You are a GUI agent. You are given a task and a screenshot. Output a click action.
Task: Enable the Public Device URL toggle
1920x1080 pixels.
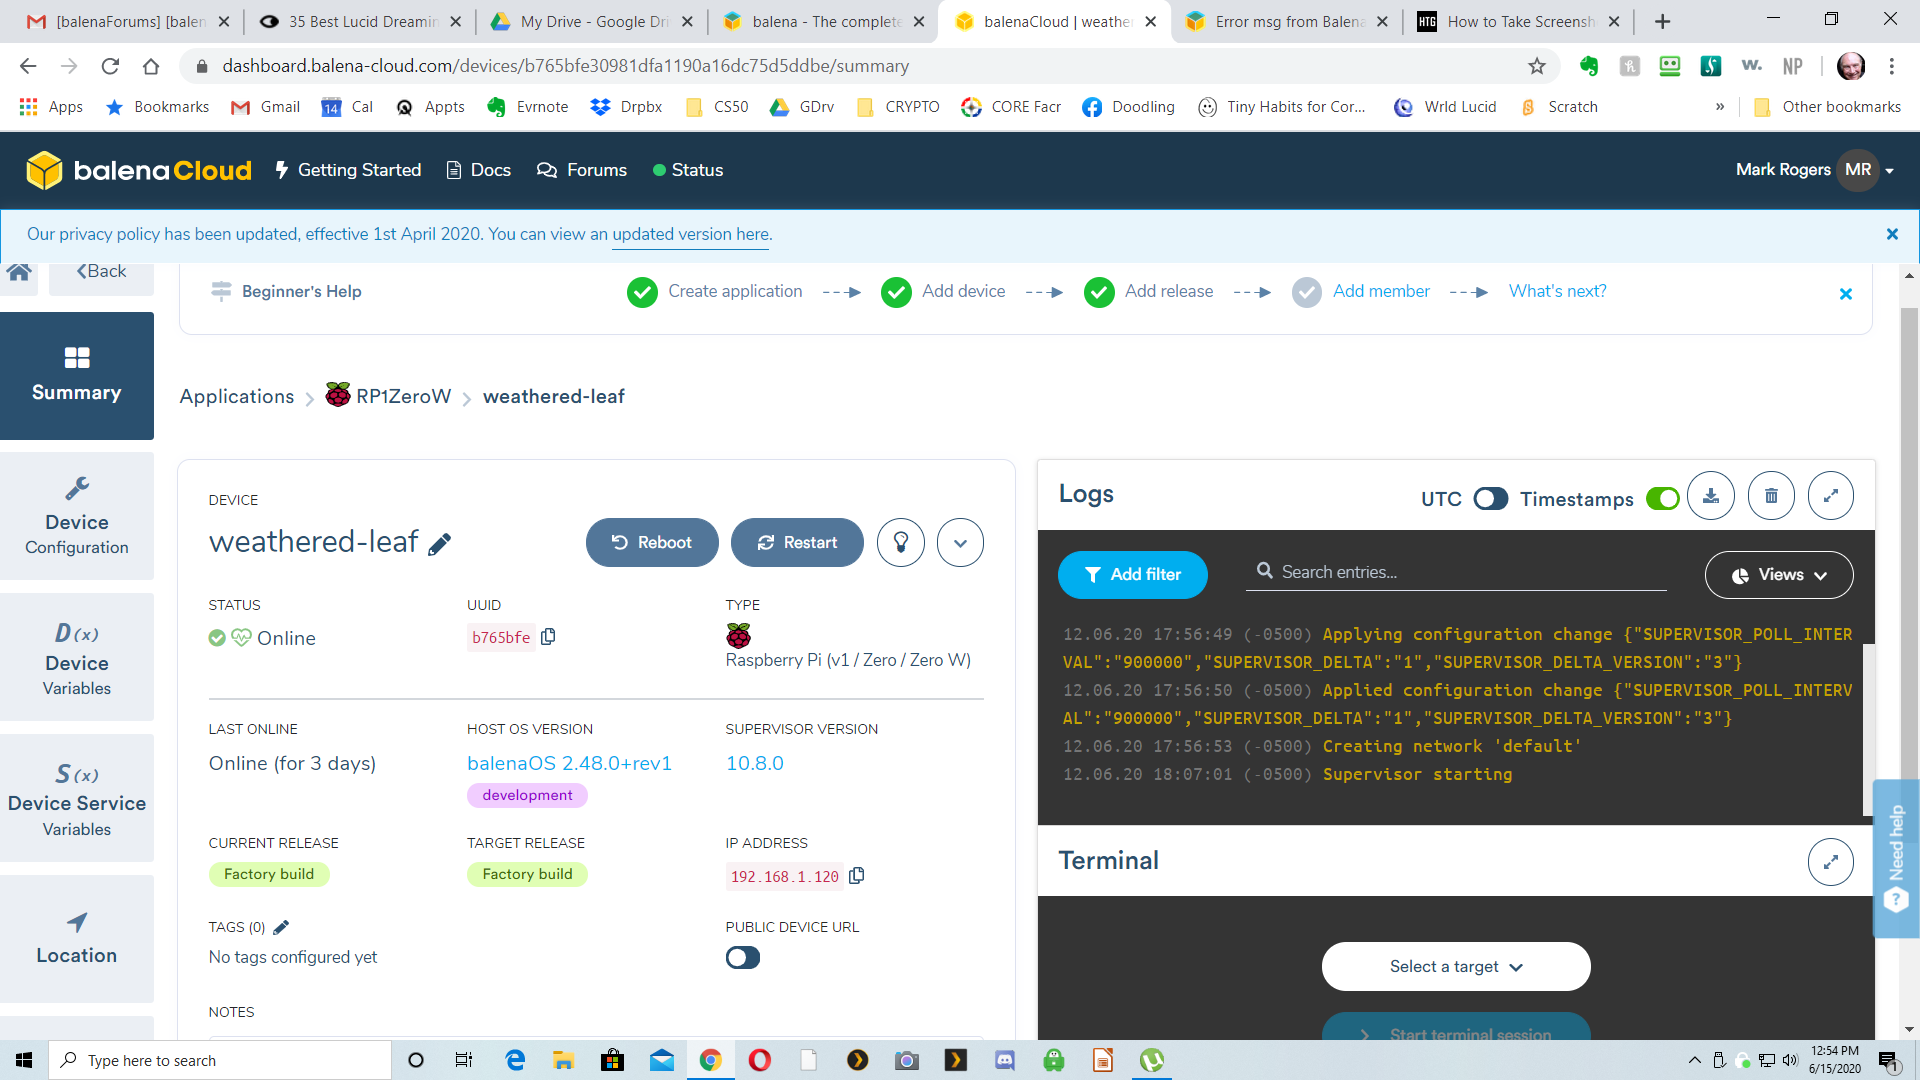[x=743, y=958]
